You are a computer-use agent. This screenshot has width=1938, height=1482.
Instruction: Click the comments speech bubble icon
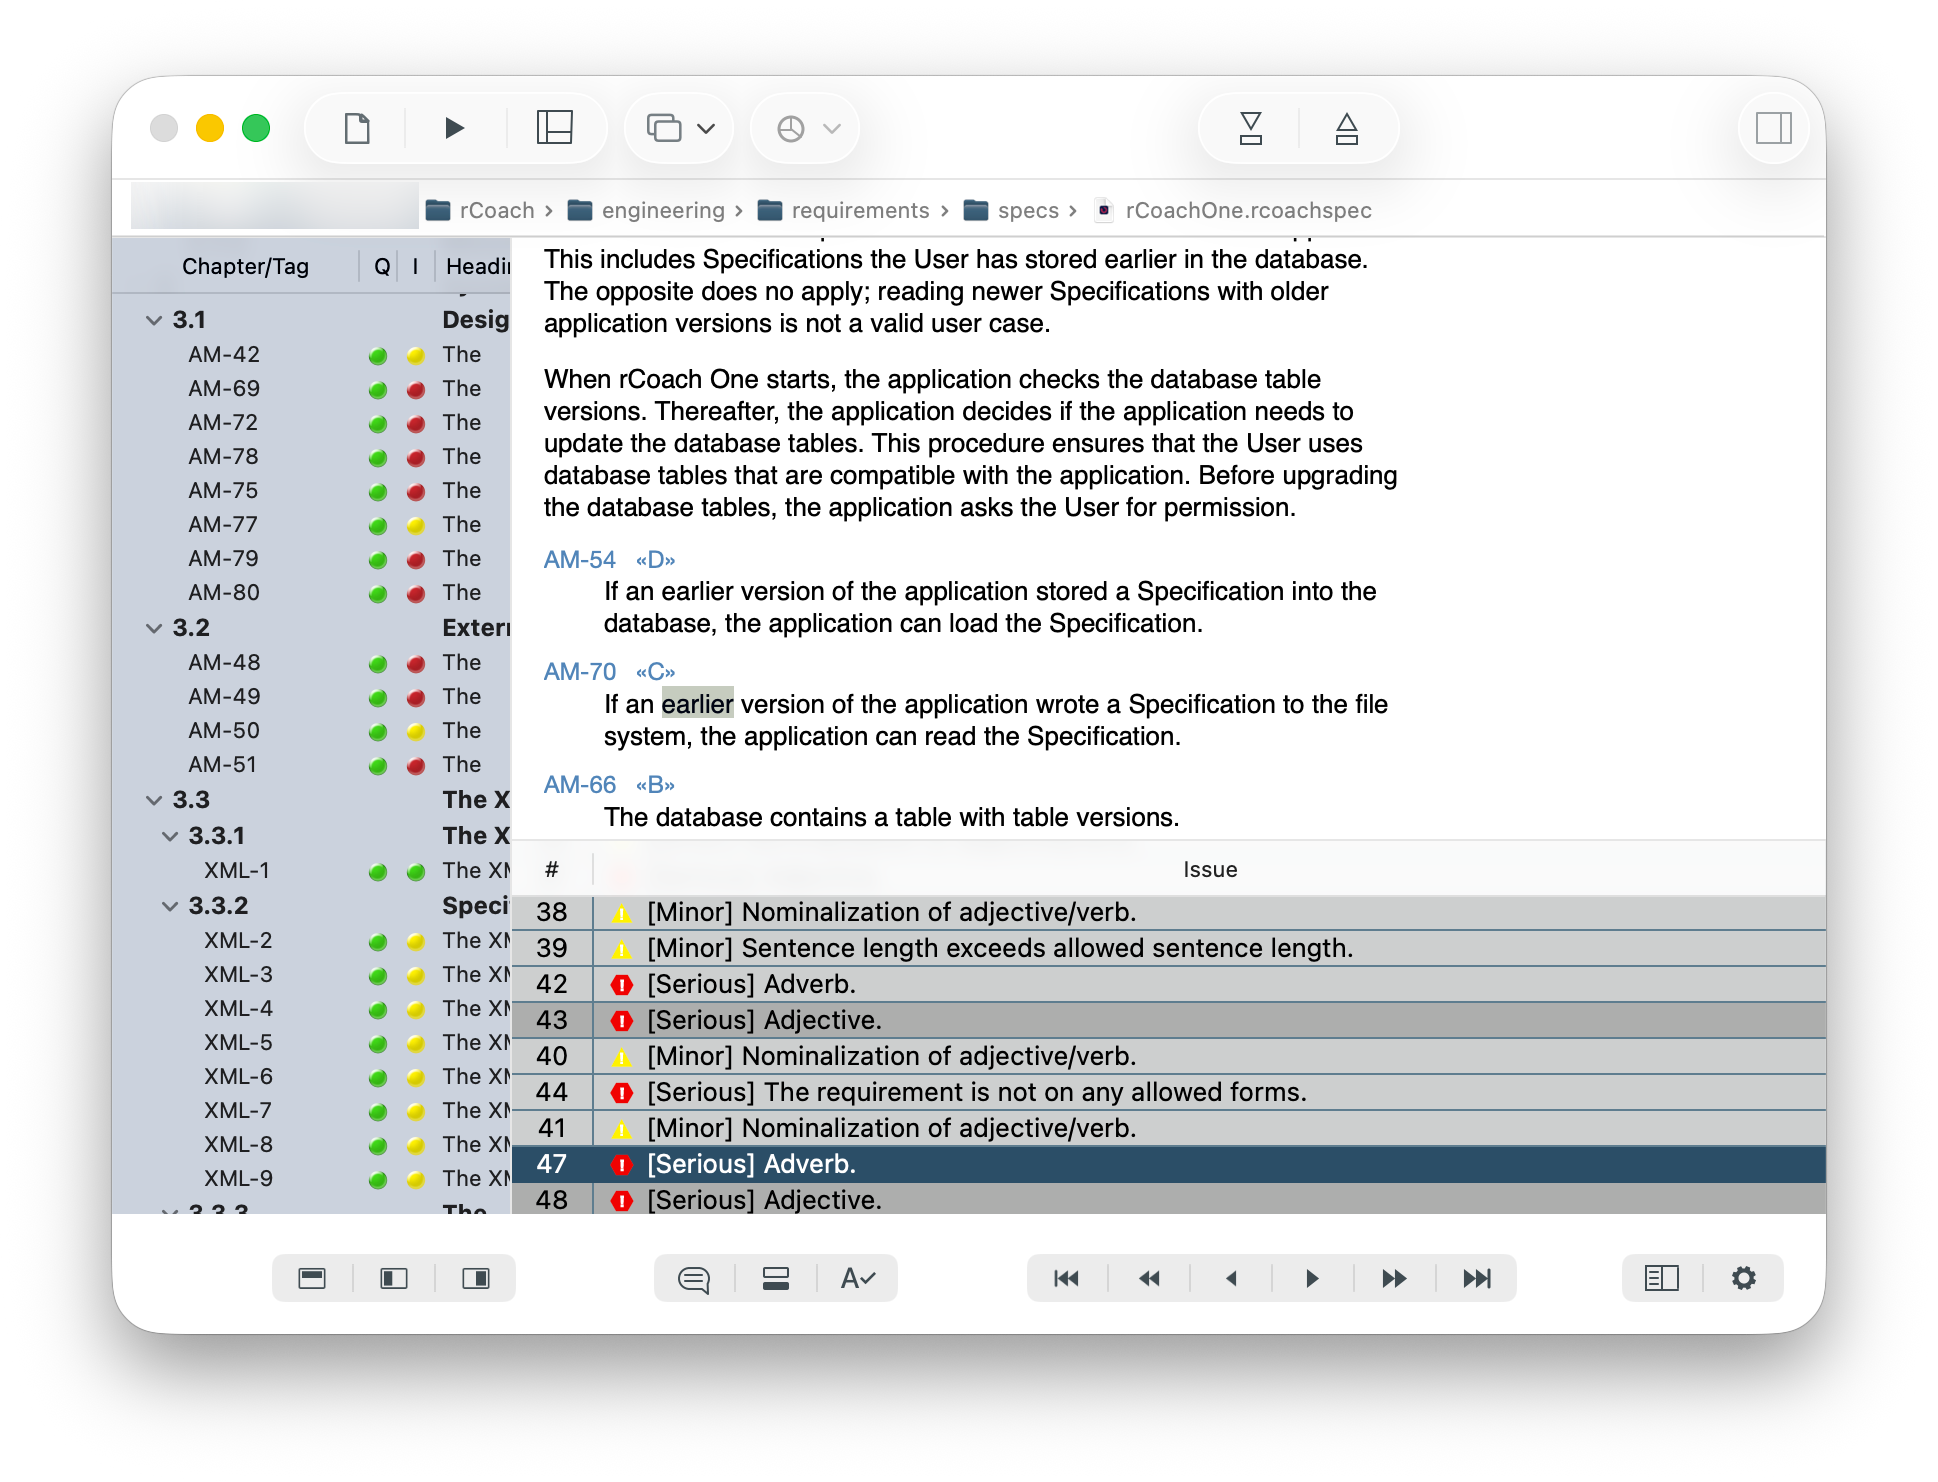tap(694, 1278)
